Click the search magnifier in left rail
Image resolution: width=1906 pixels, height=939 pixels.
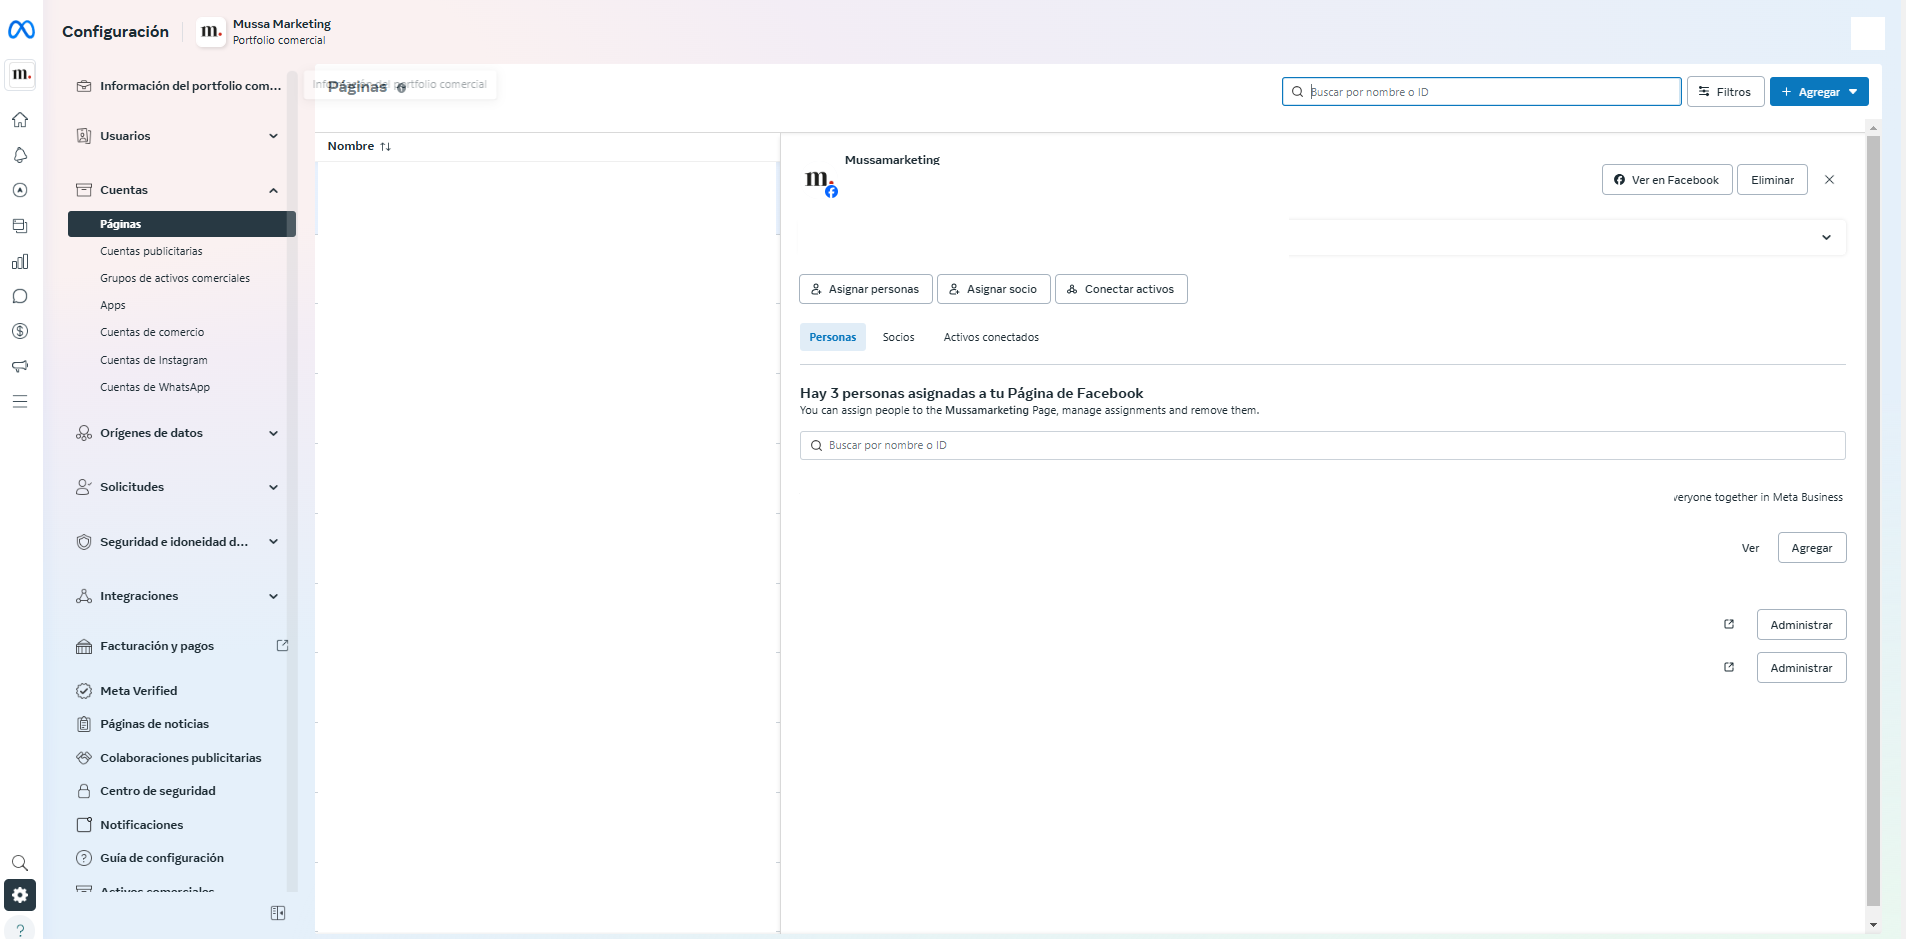pos(20,862)
